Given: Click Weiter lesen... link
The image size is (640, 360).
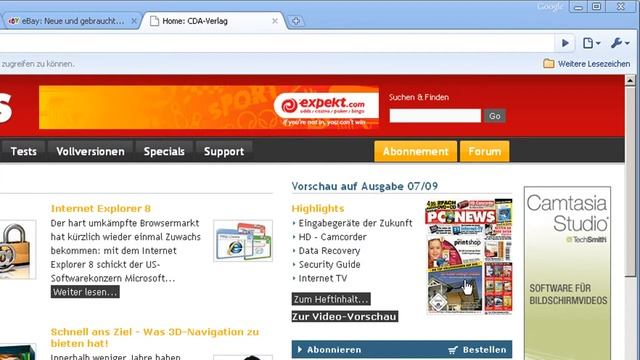Looking at the screenshot, I should 85,292.
